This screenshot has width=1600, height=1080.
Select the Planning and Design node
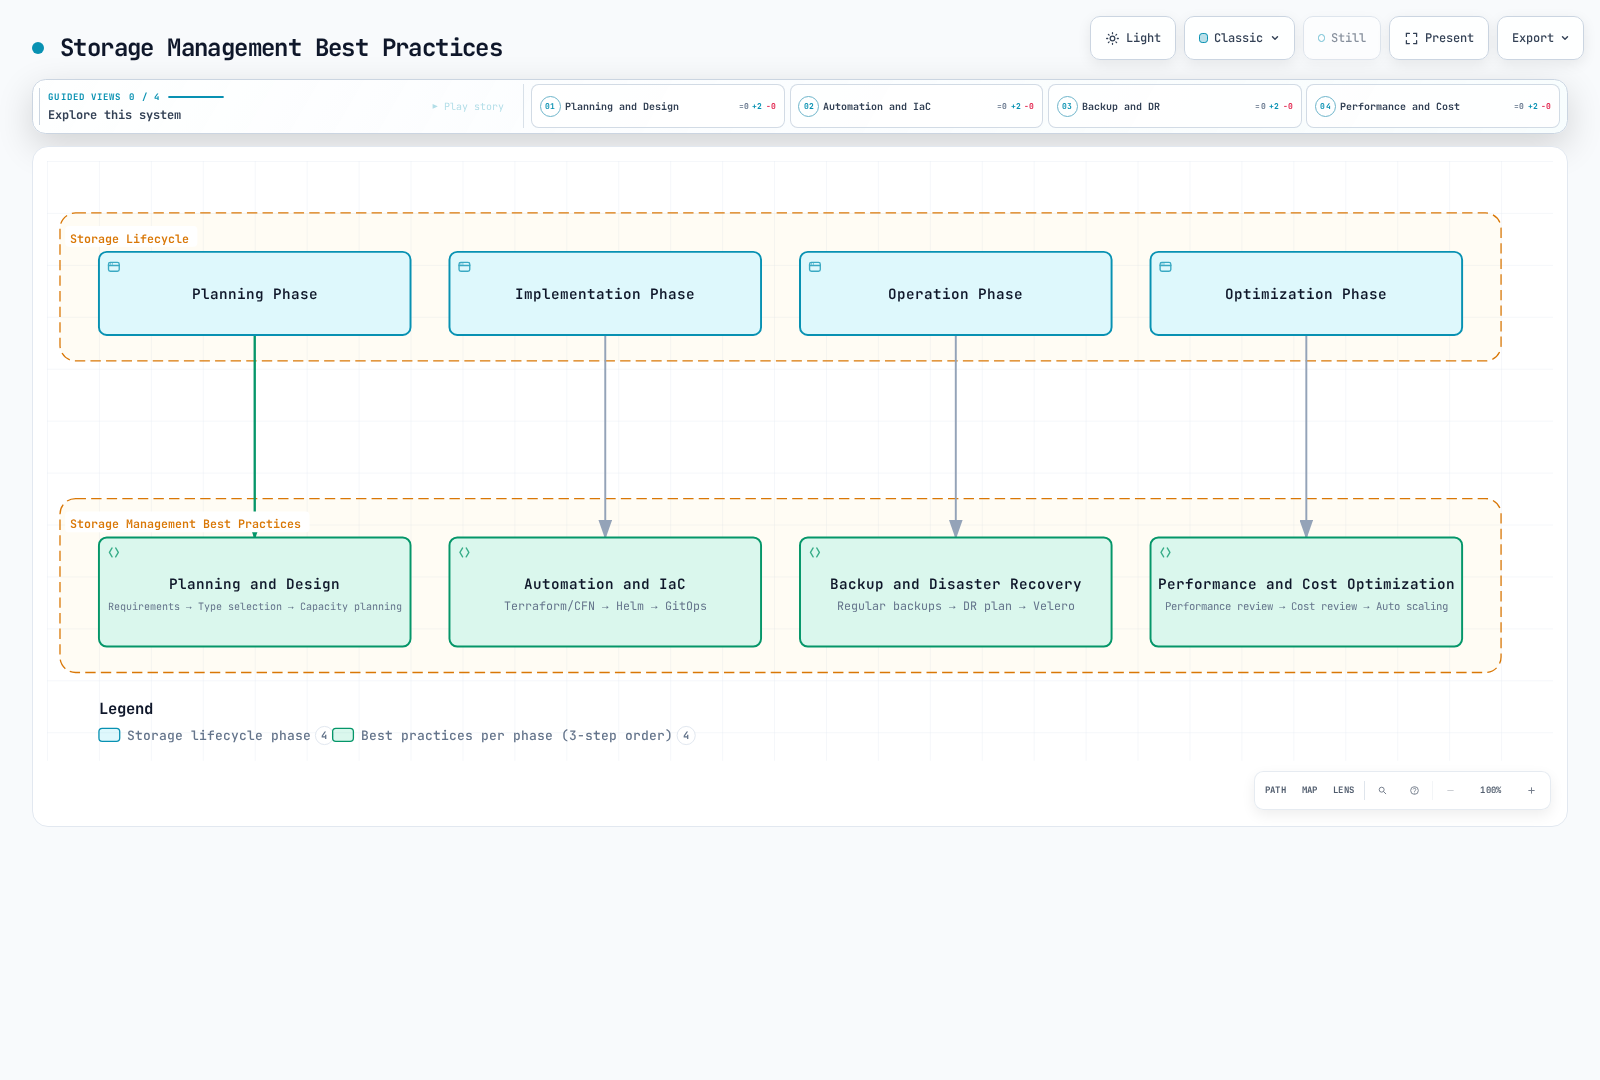[255, 592]
